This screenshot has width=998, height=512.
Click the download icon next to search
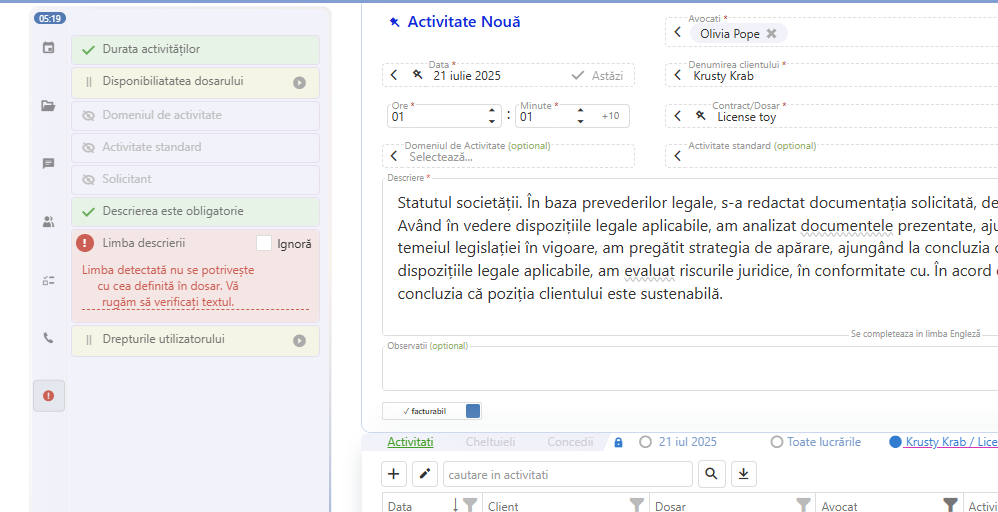click(744, 474)
